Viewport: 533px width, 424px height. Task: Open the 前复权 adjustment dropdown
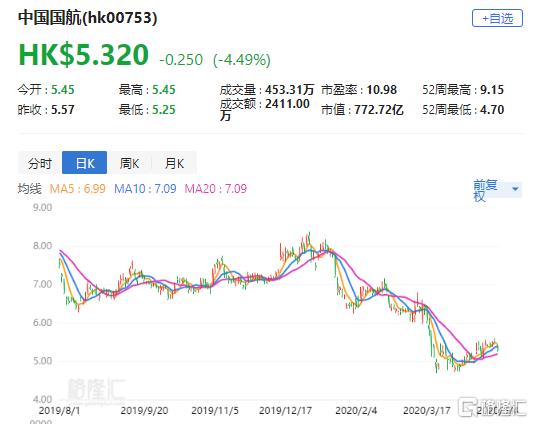pos(497,190)
